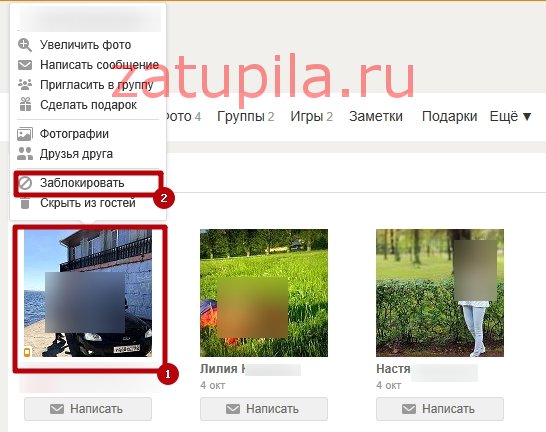Expand the Ещё dropdown menu

click(510, 116)
